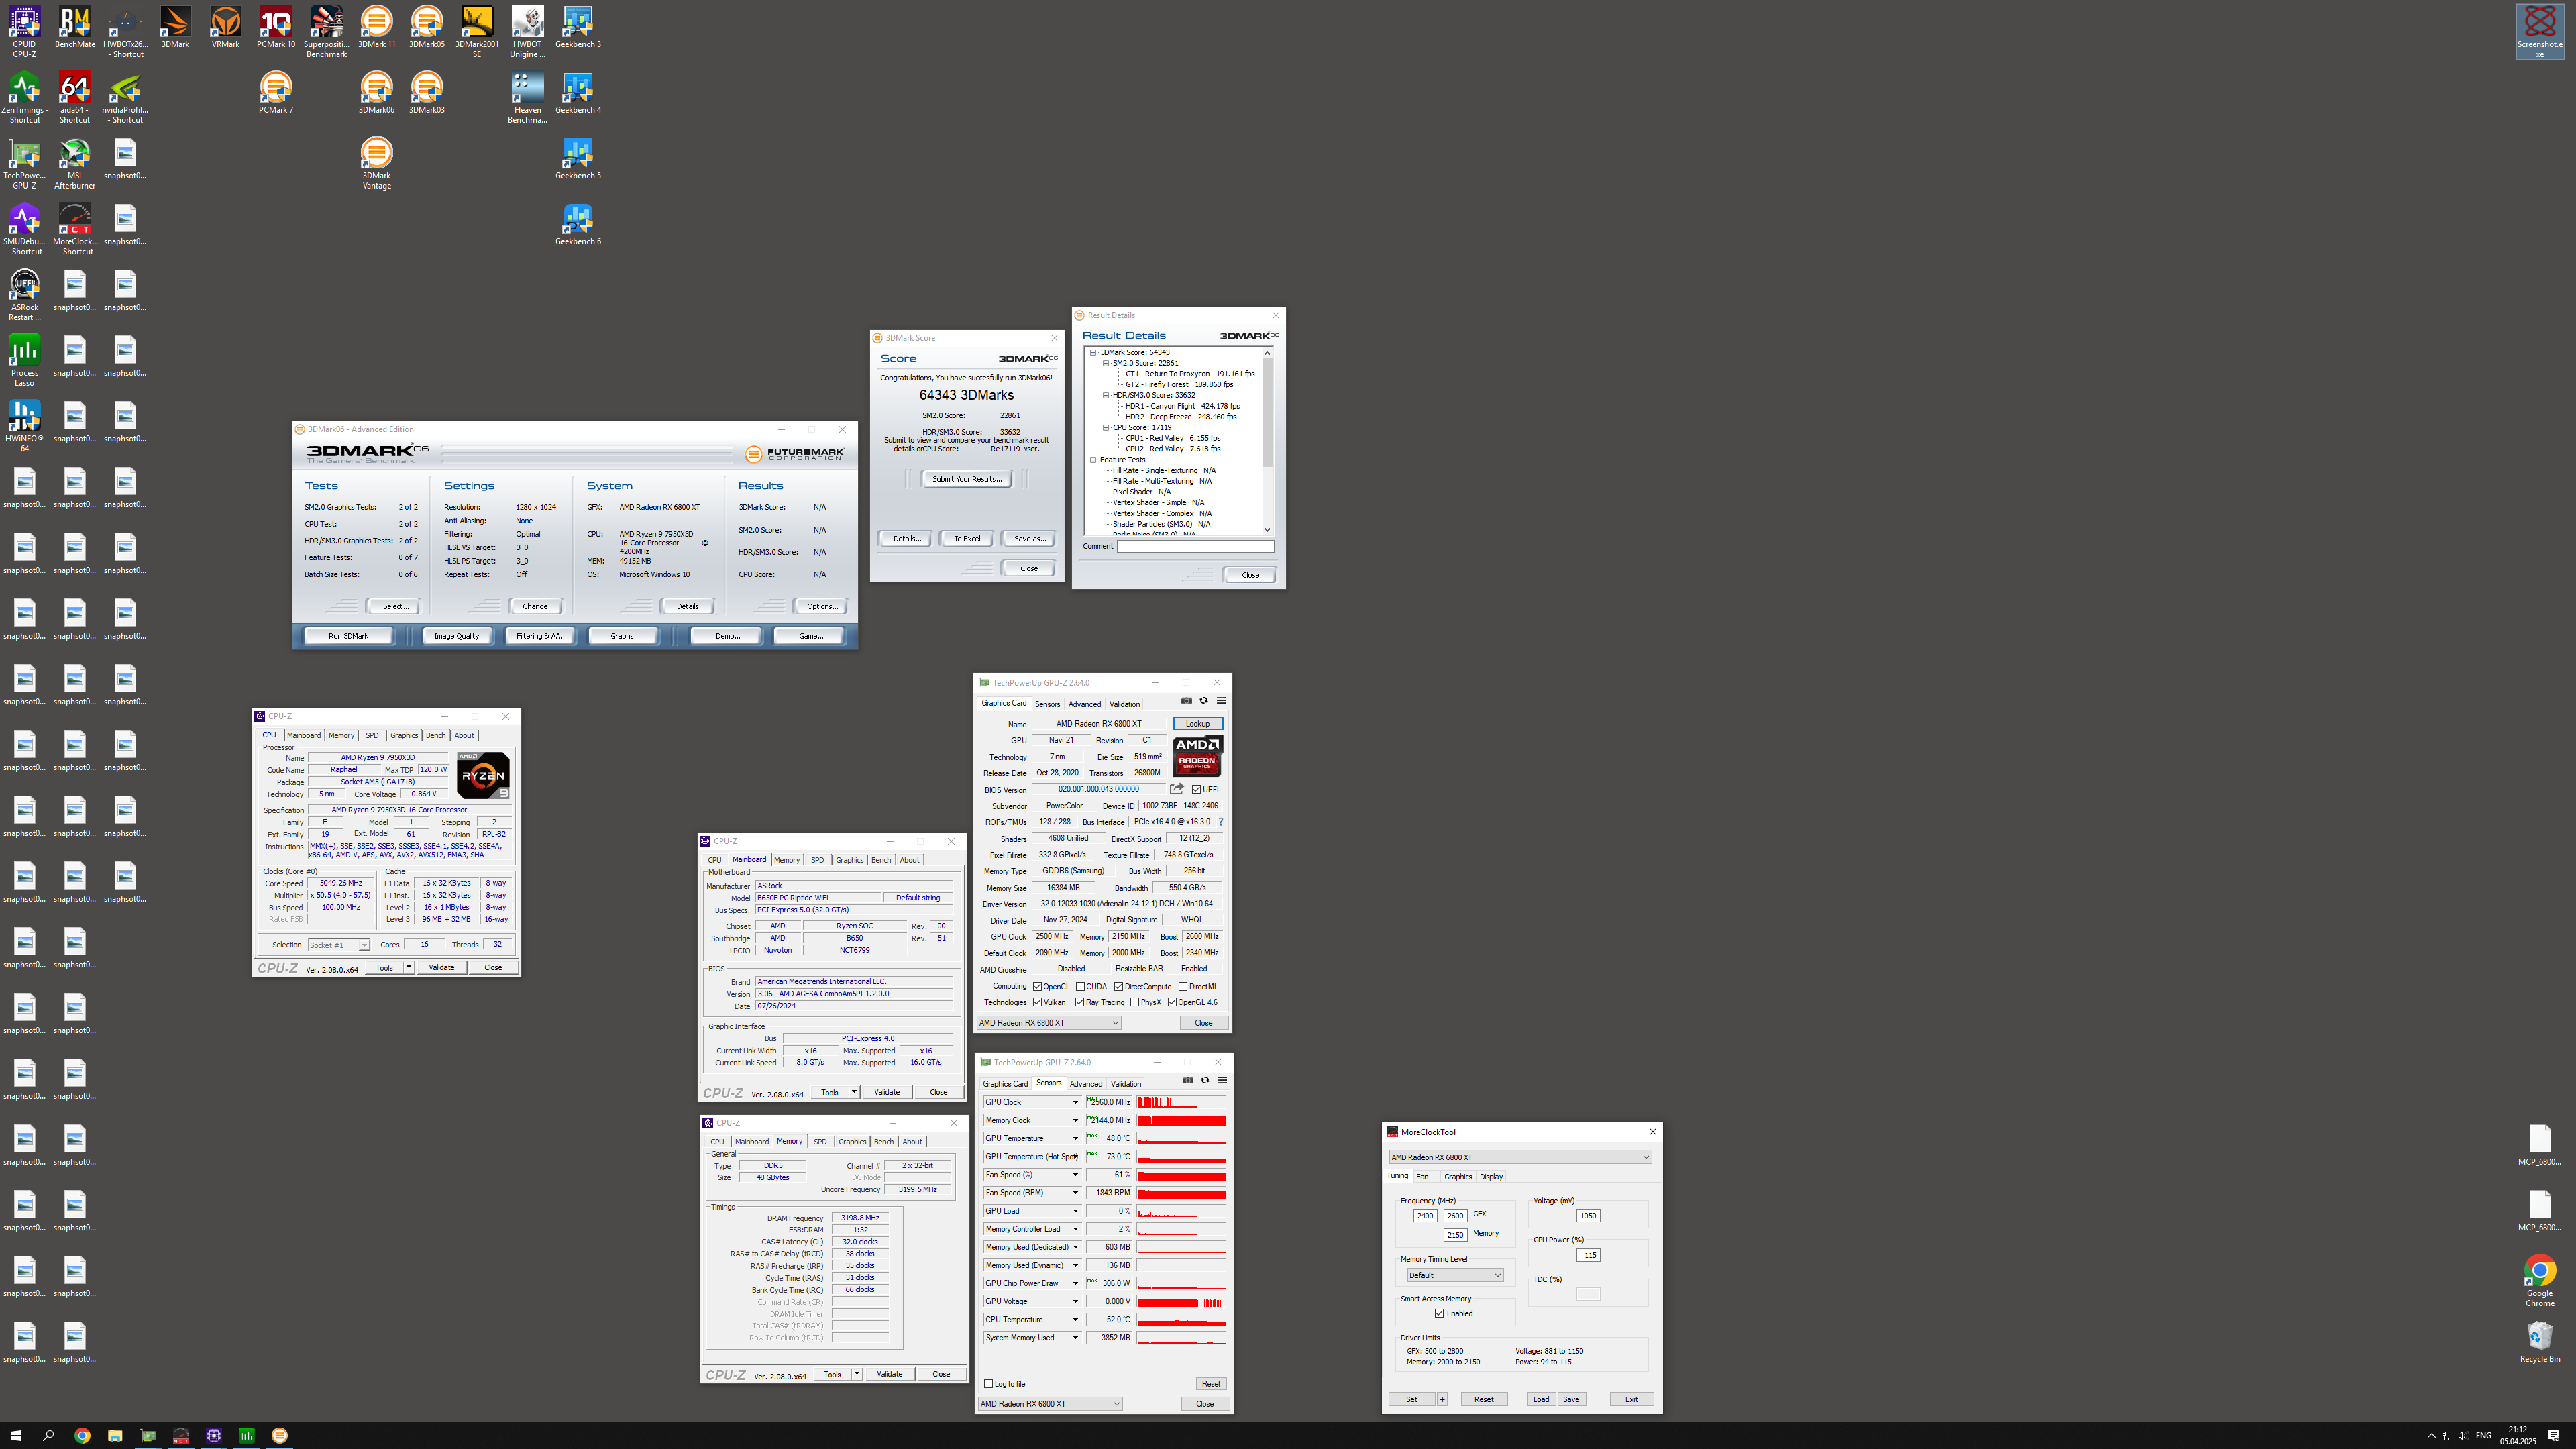Click the BIOS export share icon in GPU-Z
This screenshot has height=1449, width=2576.
[x=1177, y=790]
